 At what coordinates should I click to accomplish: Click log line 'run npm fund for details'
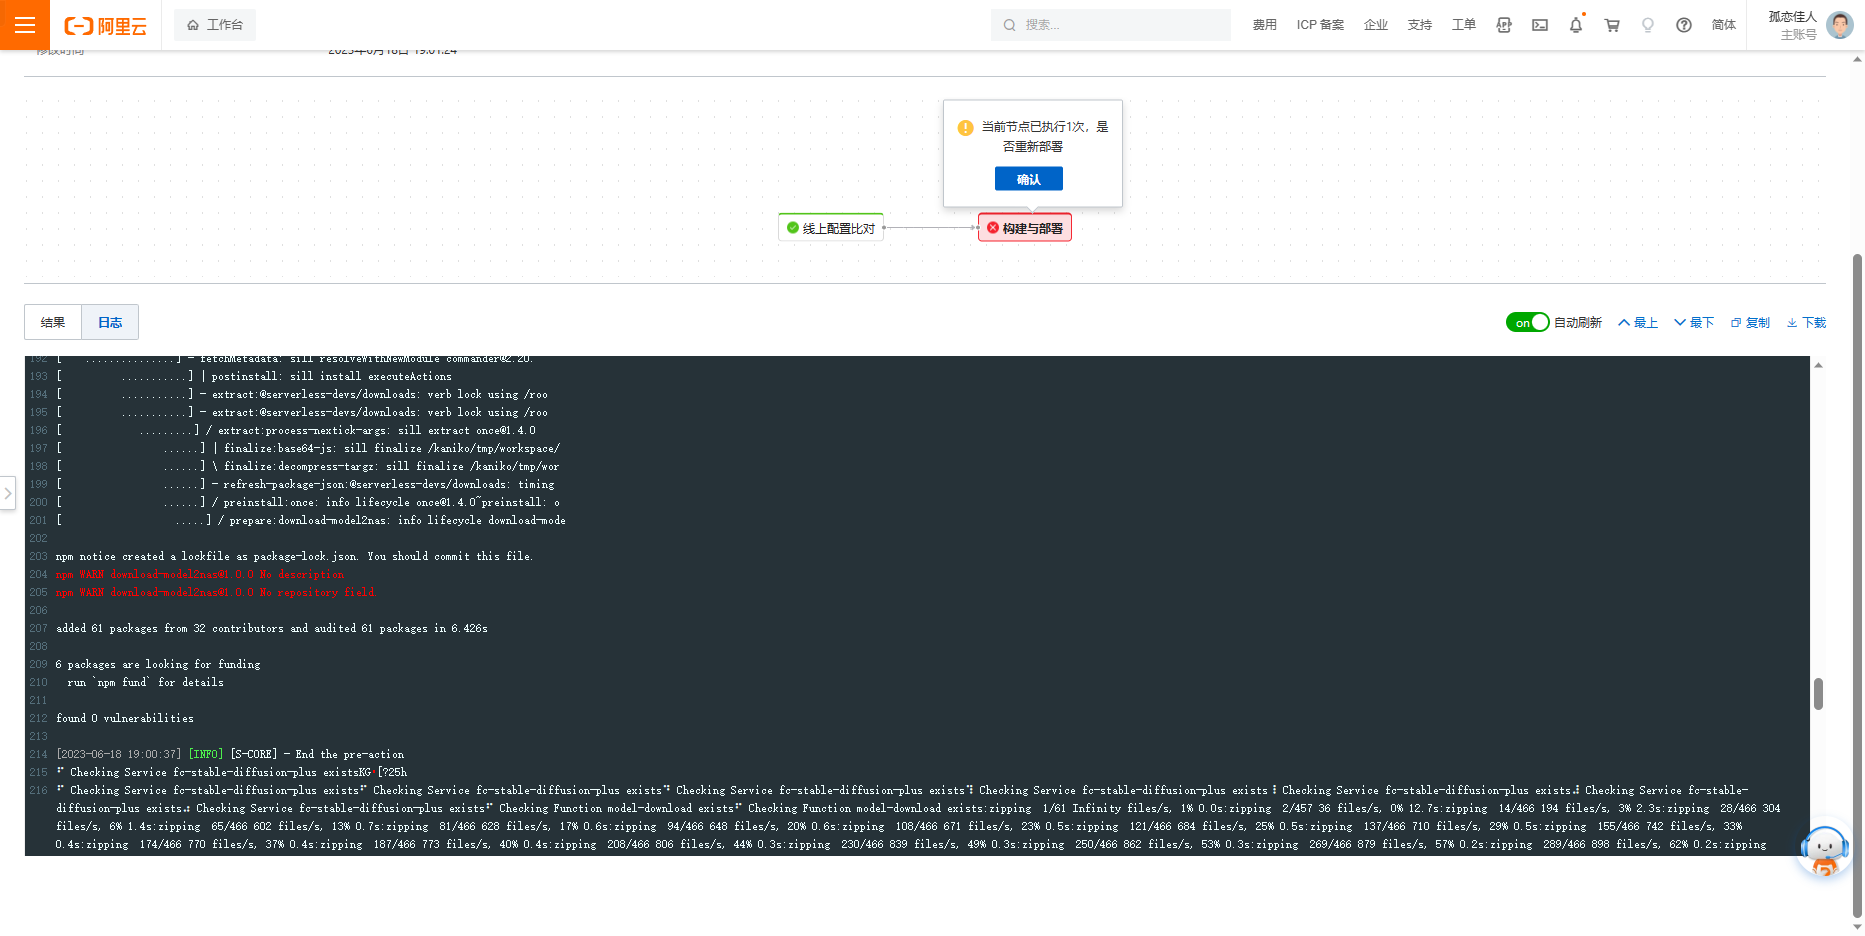pos(145,682)
